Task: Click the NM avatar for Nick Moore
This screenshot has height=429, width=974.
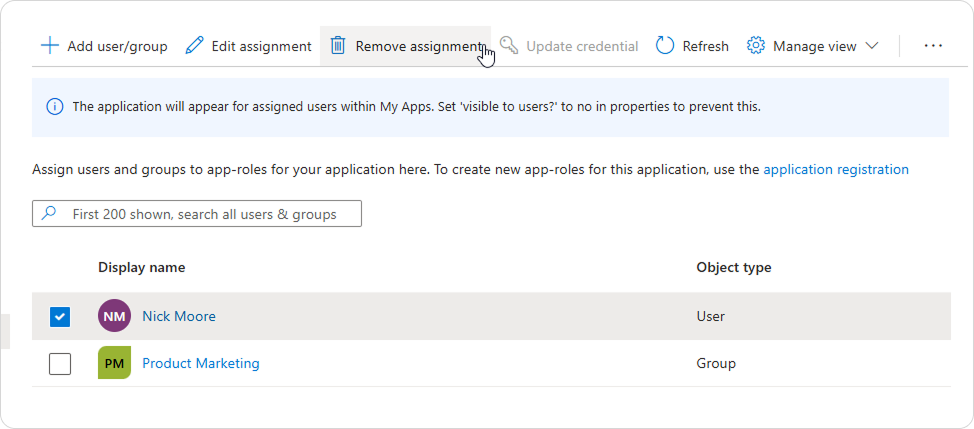Action: (x=114, y=316)
